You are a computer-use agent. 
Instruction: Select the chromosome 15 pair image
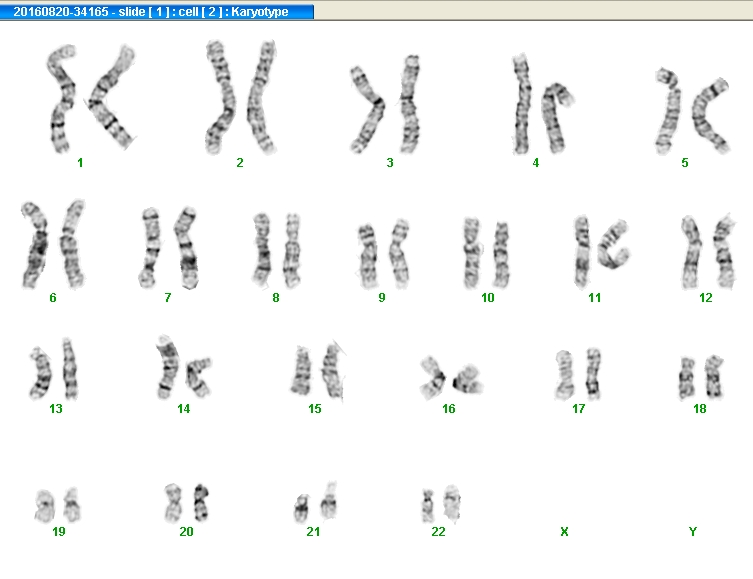click(x=318, y=370)
